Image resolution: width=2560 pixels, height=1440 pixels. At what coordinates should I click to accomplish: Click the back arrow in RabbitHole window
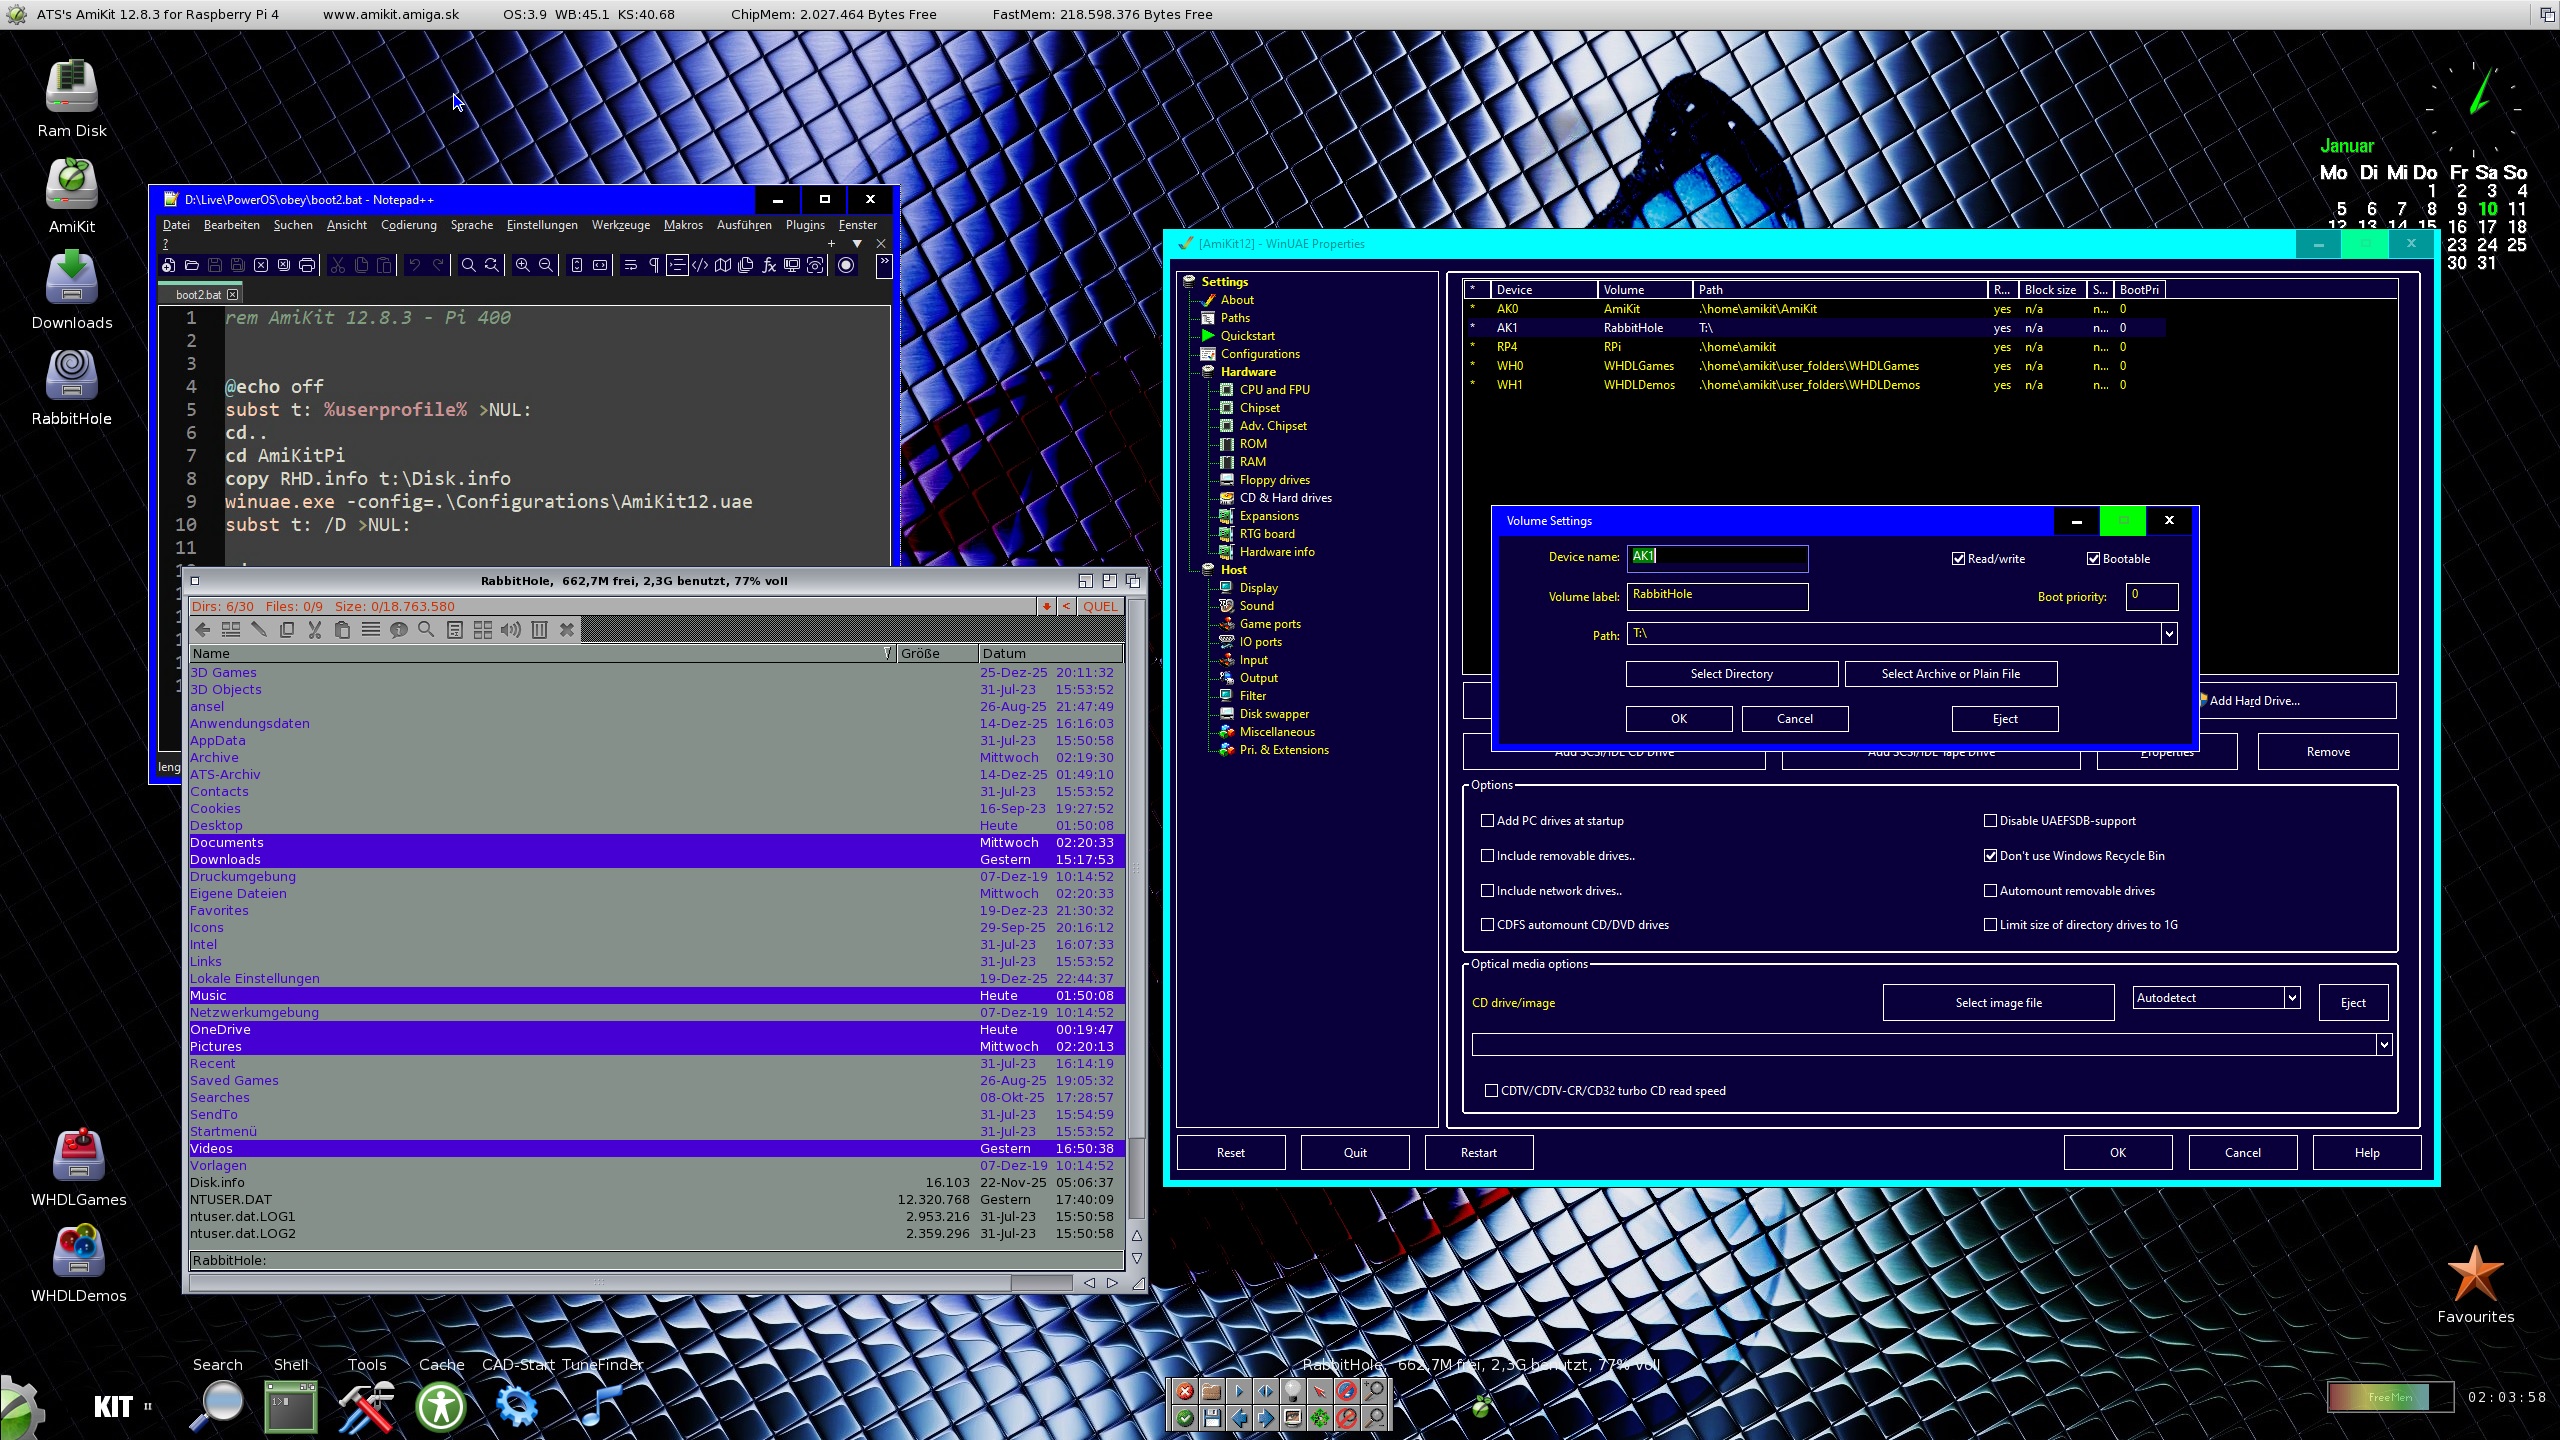point(203,629)
